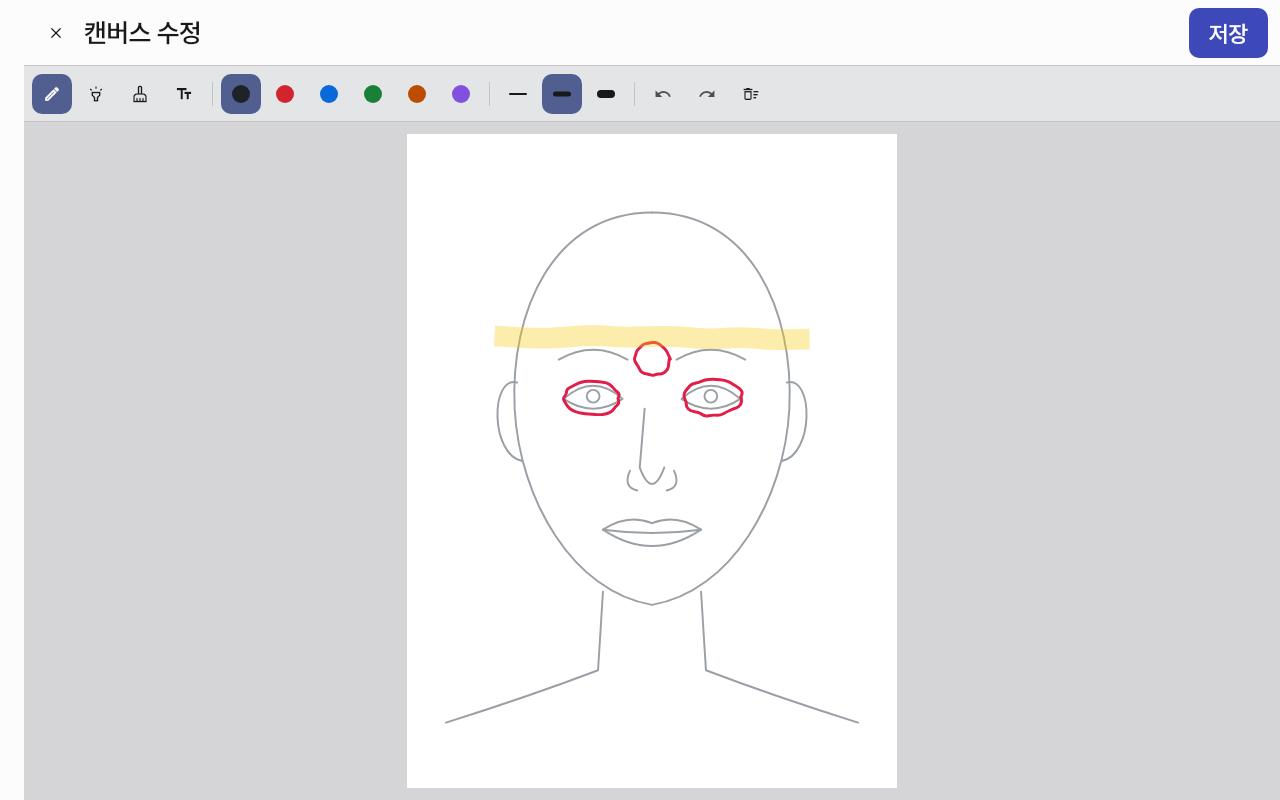Select the text tool

click(184, 94)
